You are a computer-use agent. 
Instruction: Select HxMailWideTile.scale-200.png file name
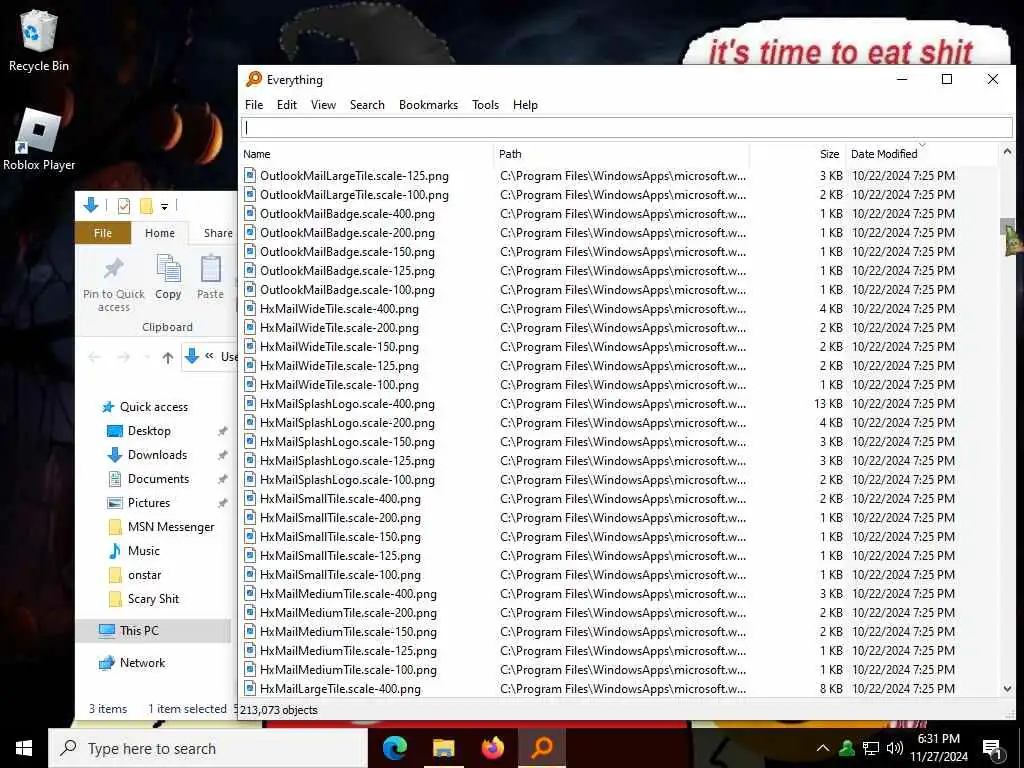339,328
